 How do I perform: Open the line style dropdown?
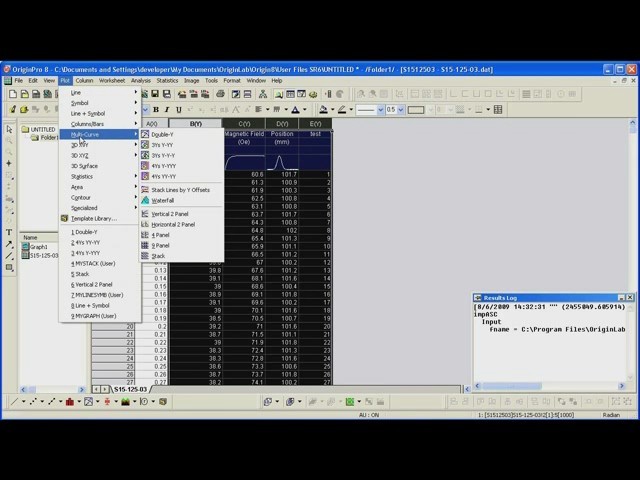pos(380,110)
